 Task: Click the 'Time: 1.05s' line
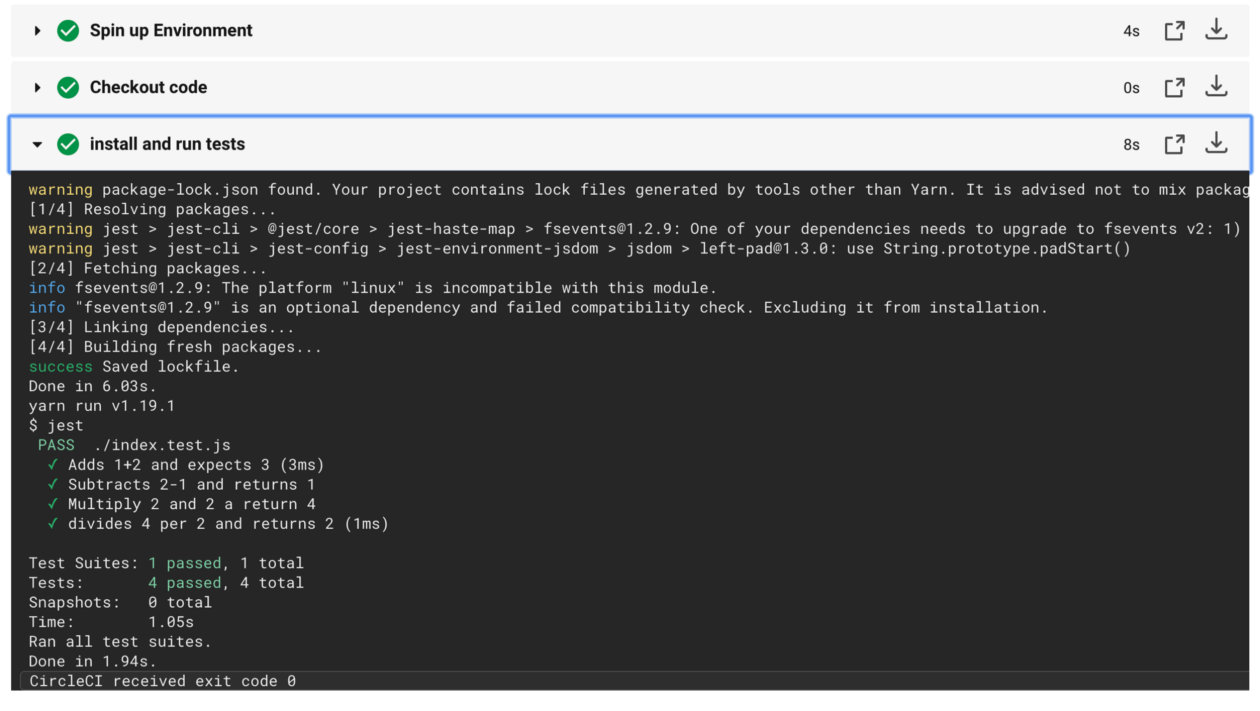pos(111,622)
